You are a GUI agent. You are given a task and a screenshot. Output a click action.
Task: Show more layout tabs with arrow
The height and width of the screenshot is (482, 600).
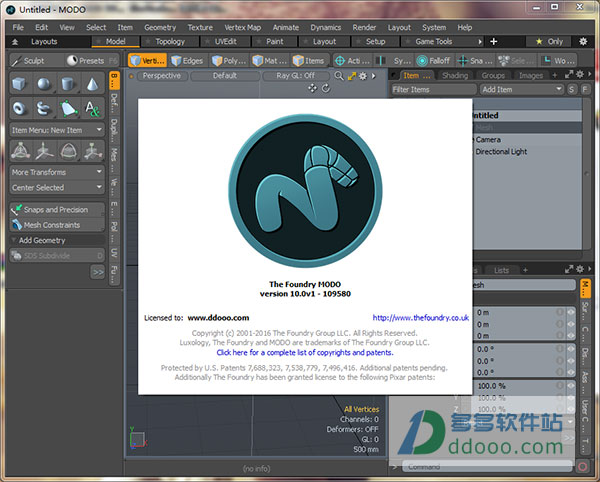480,41
